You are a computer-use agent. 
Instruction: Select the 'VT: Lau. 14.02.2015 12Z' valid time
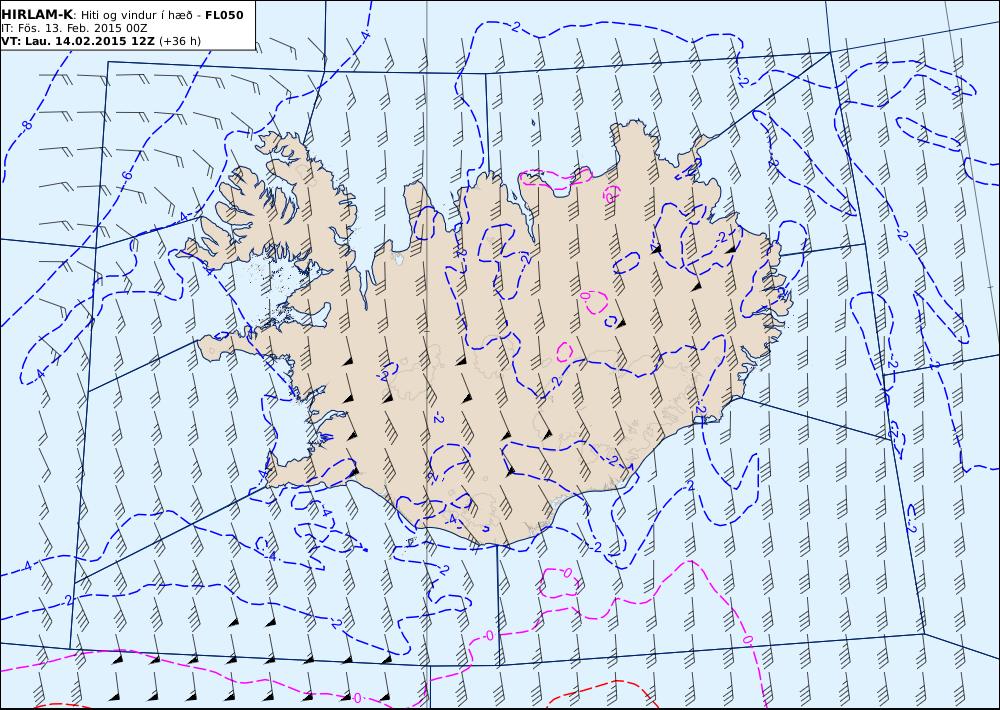point(78,41)
